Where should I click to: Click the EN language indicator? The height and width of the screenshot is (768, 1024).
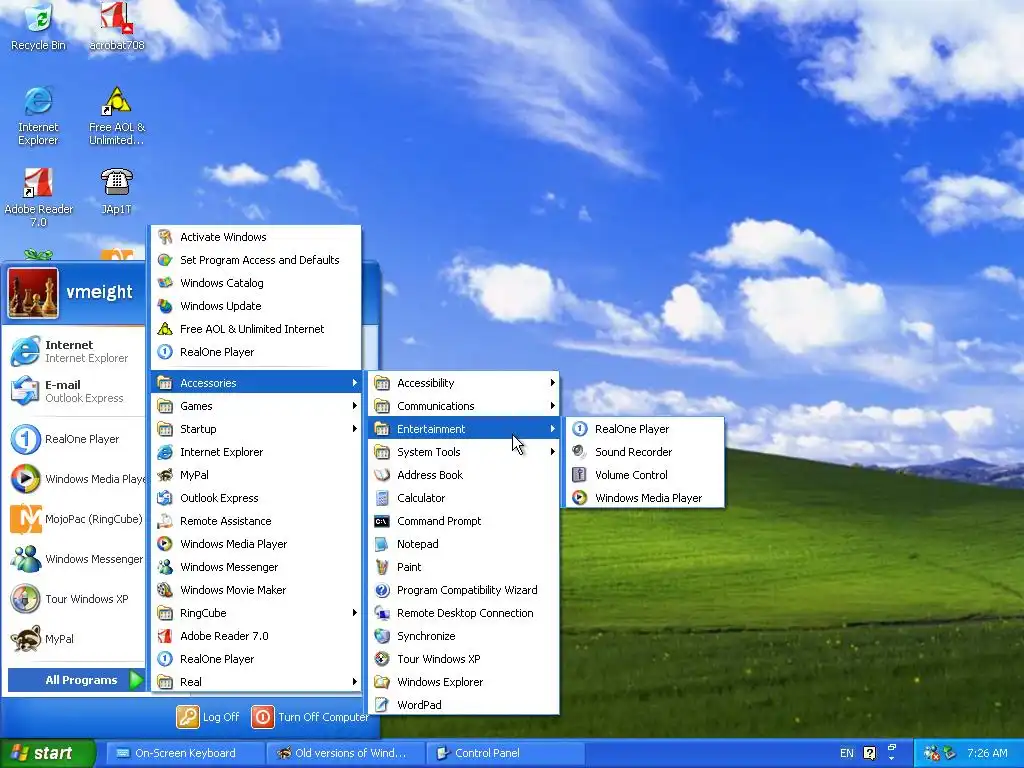[x=846, y=753]
